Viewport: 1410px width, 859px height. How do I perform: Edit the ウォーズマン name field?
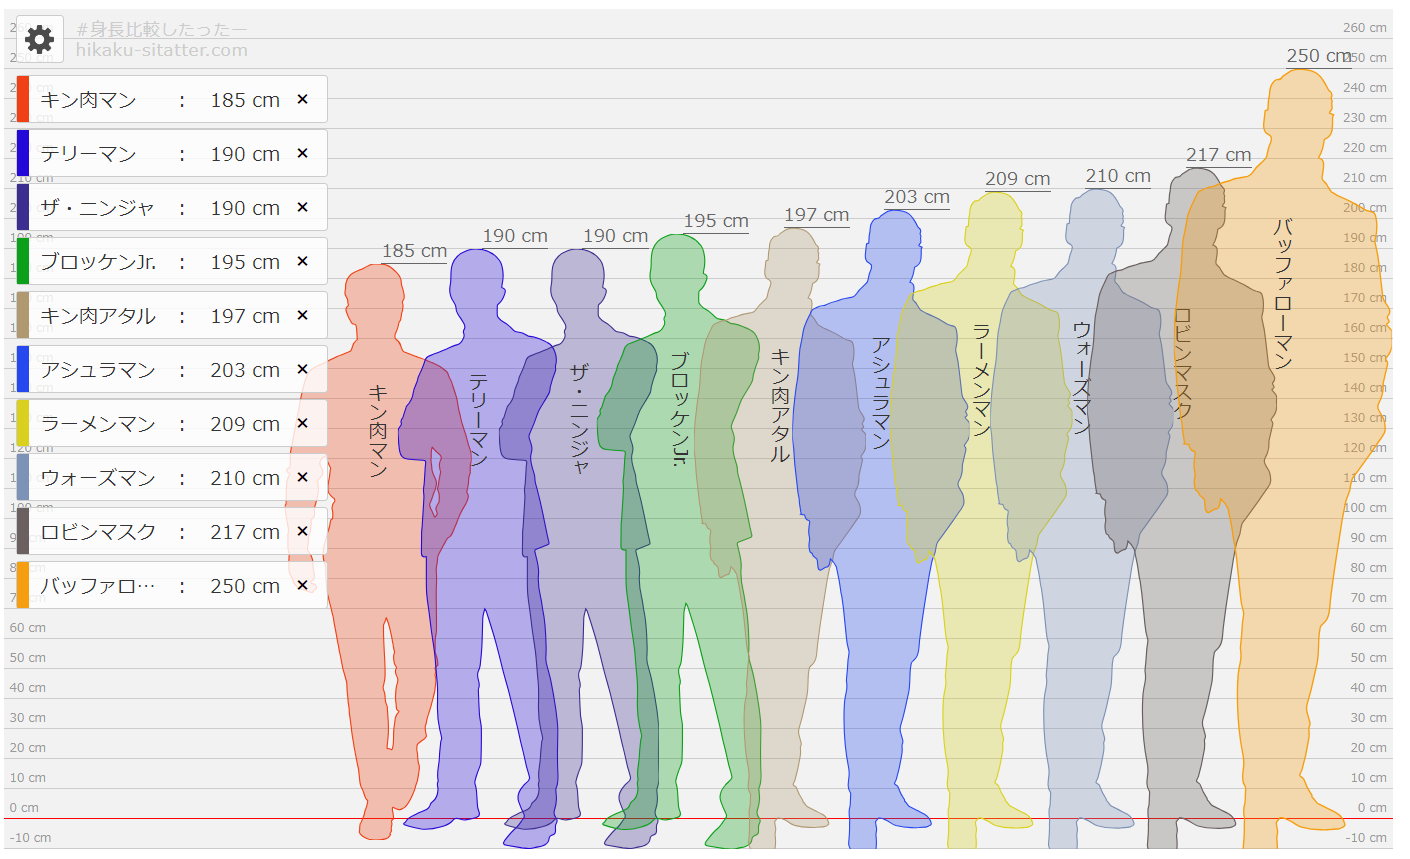point(98,478)
